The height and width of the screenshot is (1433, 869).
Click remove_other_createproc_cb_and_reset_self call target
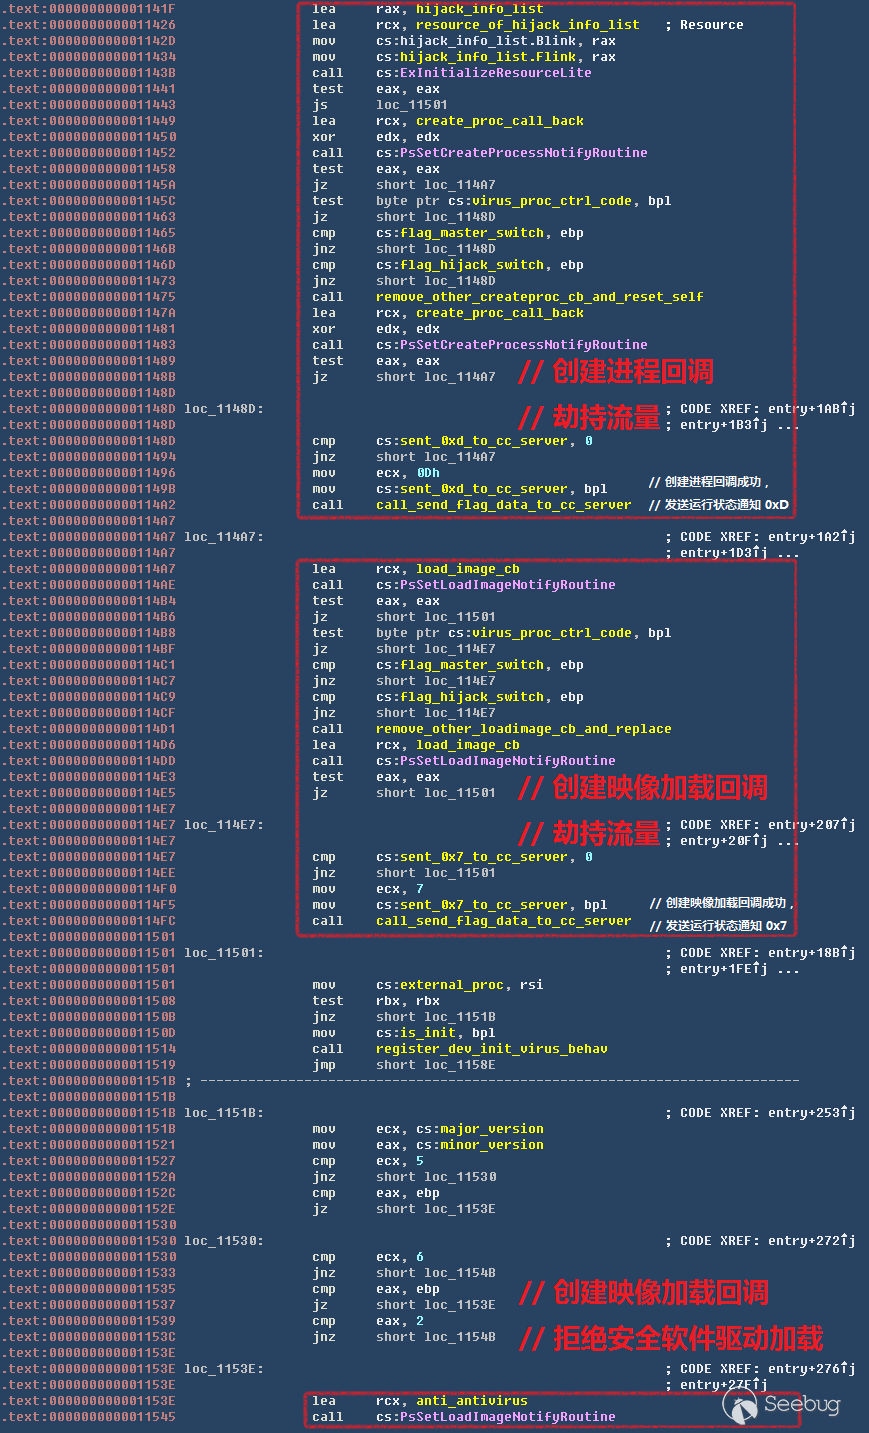[x=540, y=297]
